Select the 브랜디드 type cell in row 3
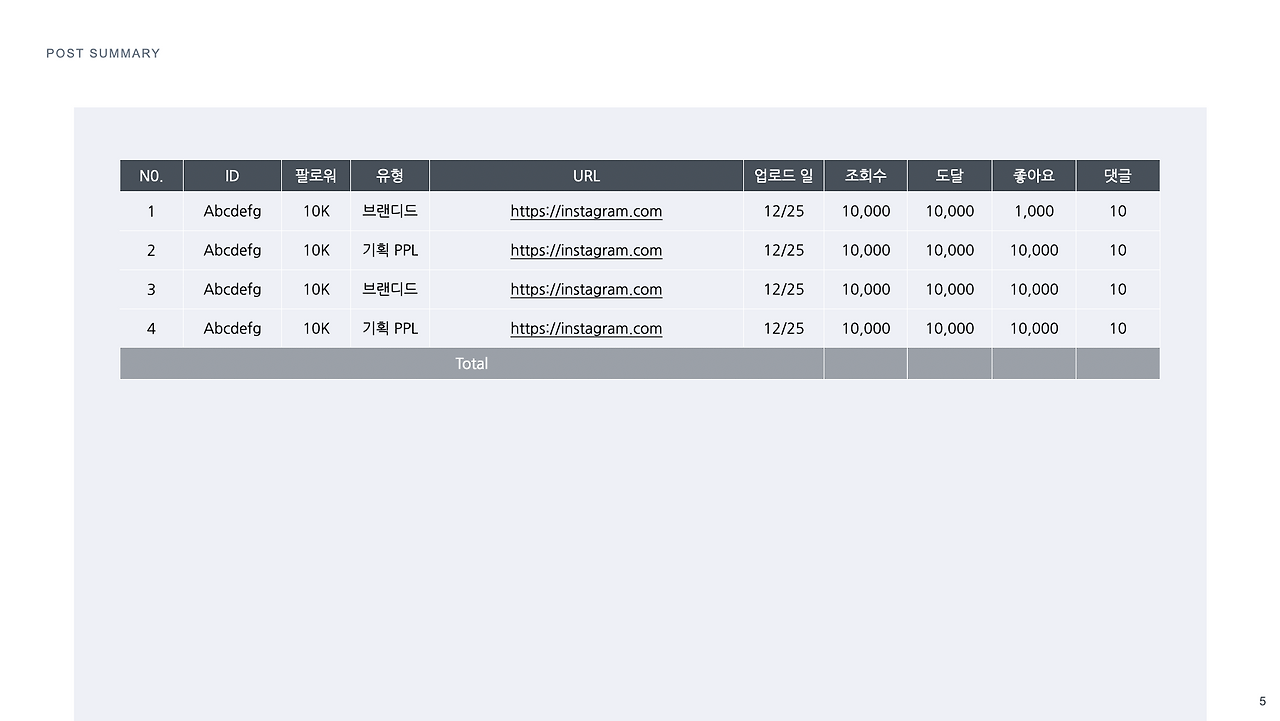 tap(390, 289)
